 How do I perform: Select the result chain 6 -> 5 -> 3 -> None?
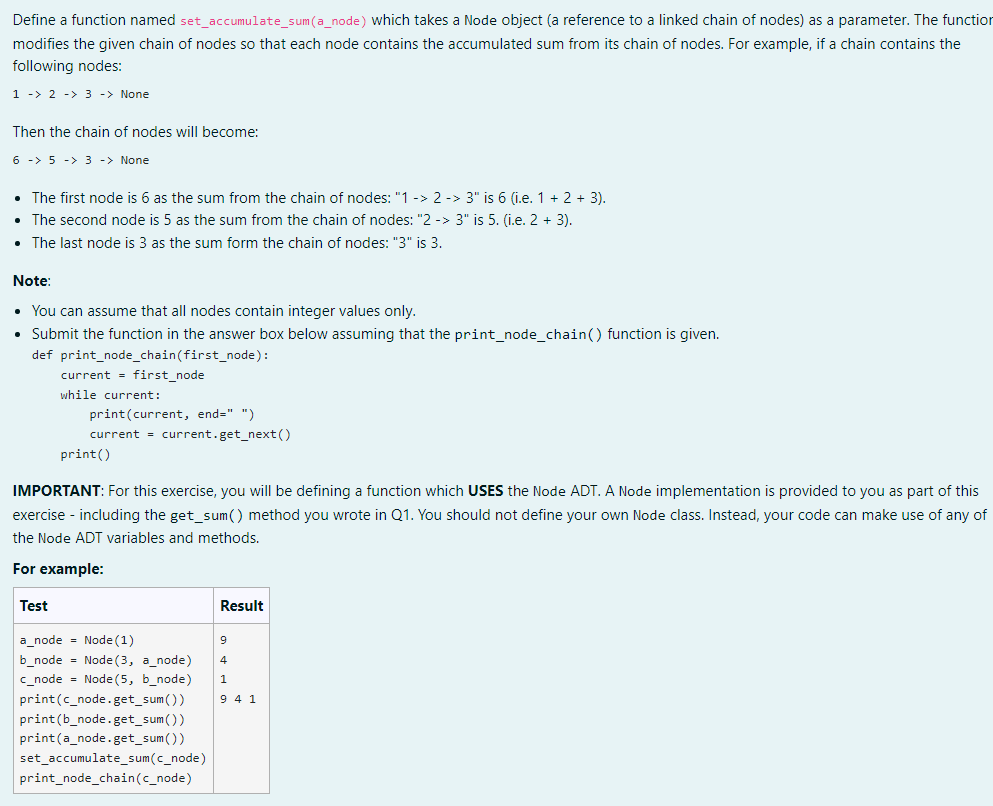pos(78,160)
